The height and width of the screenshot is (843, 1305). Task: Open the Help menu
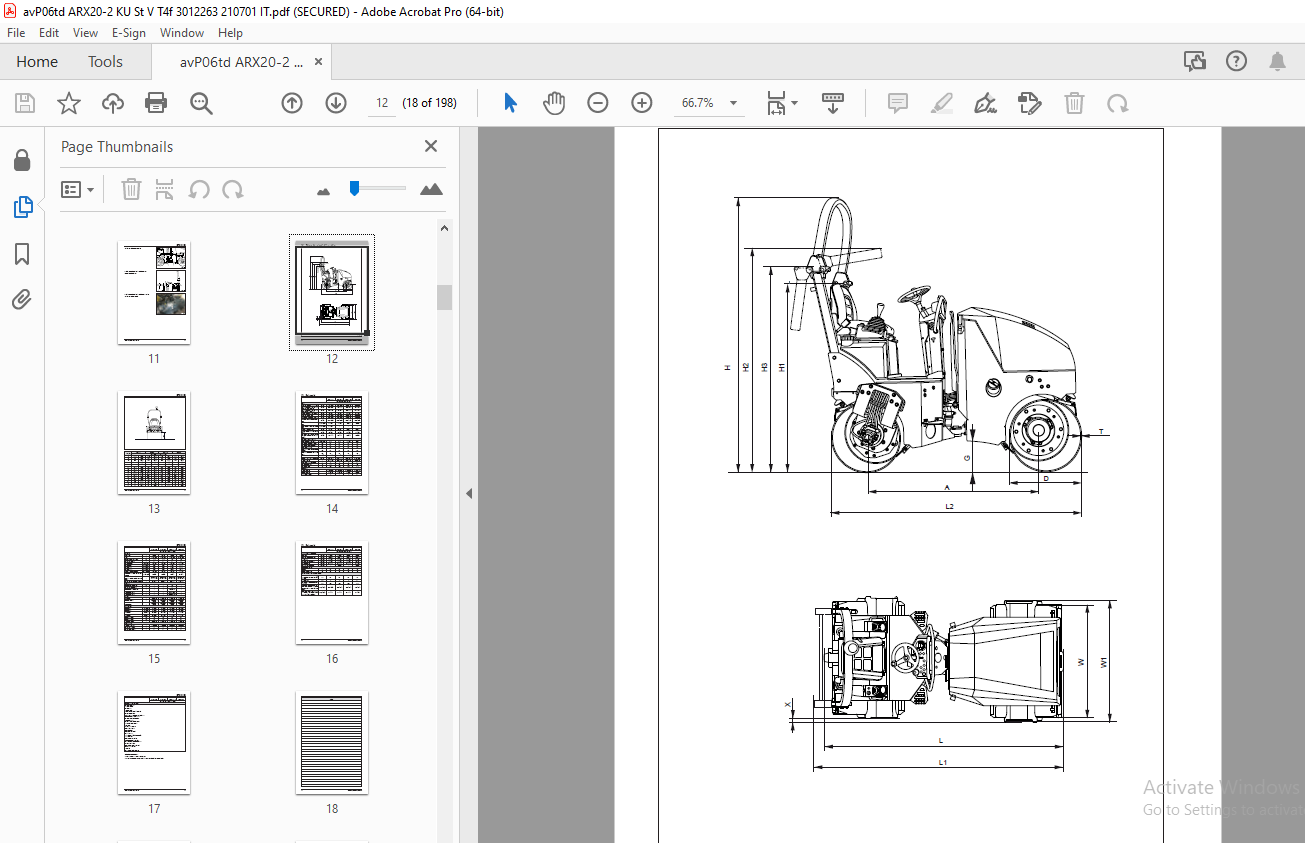click(x=230, y=33)
